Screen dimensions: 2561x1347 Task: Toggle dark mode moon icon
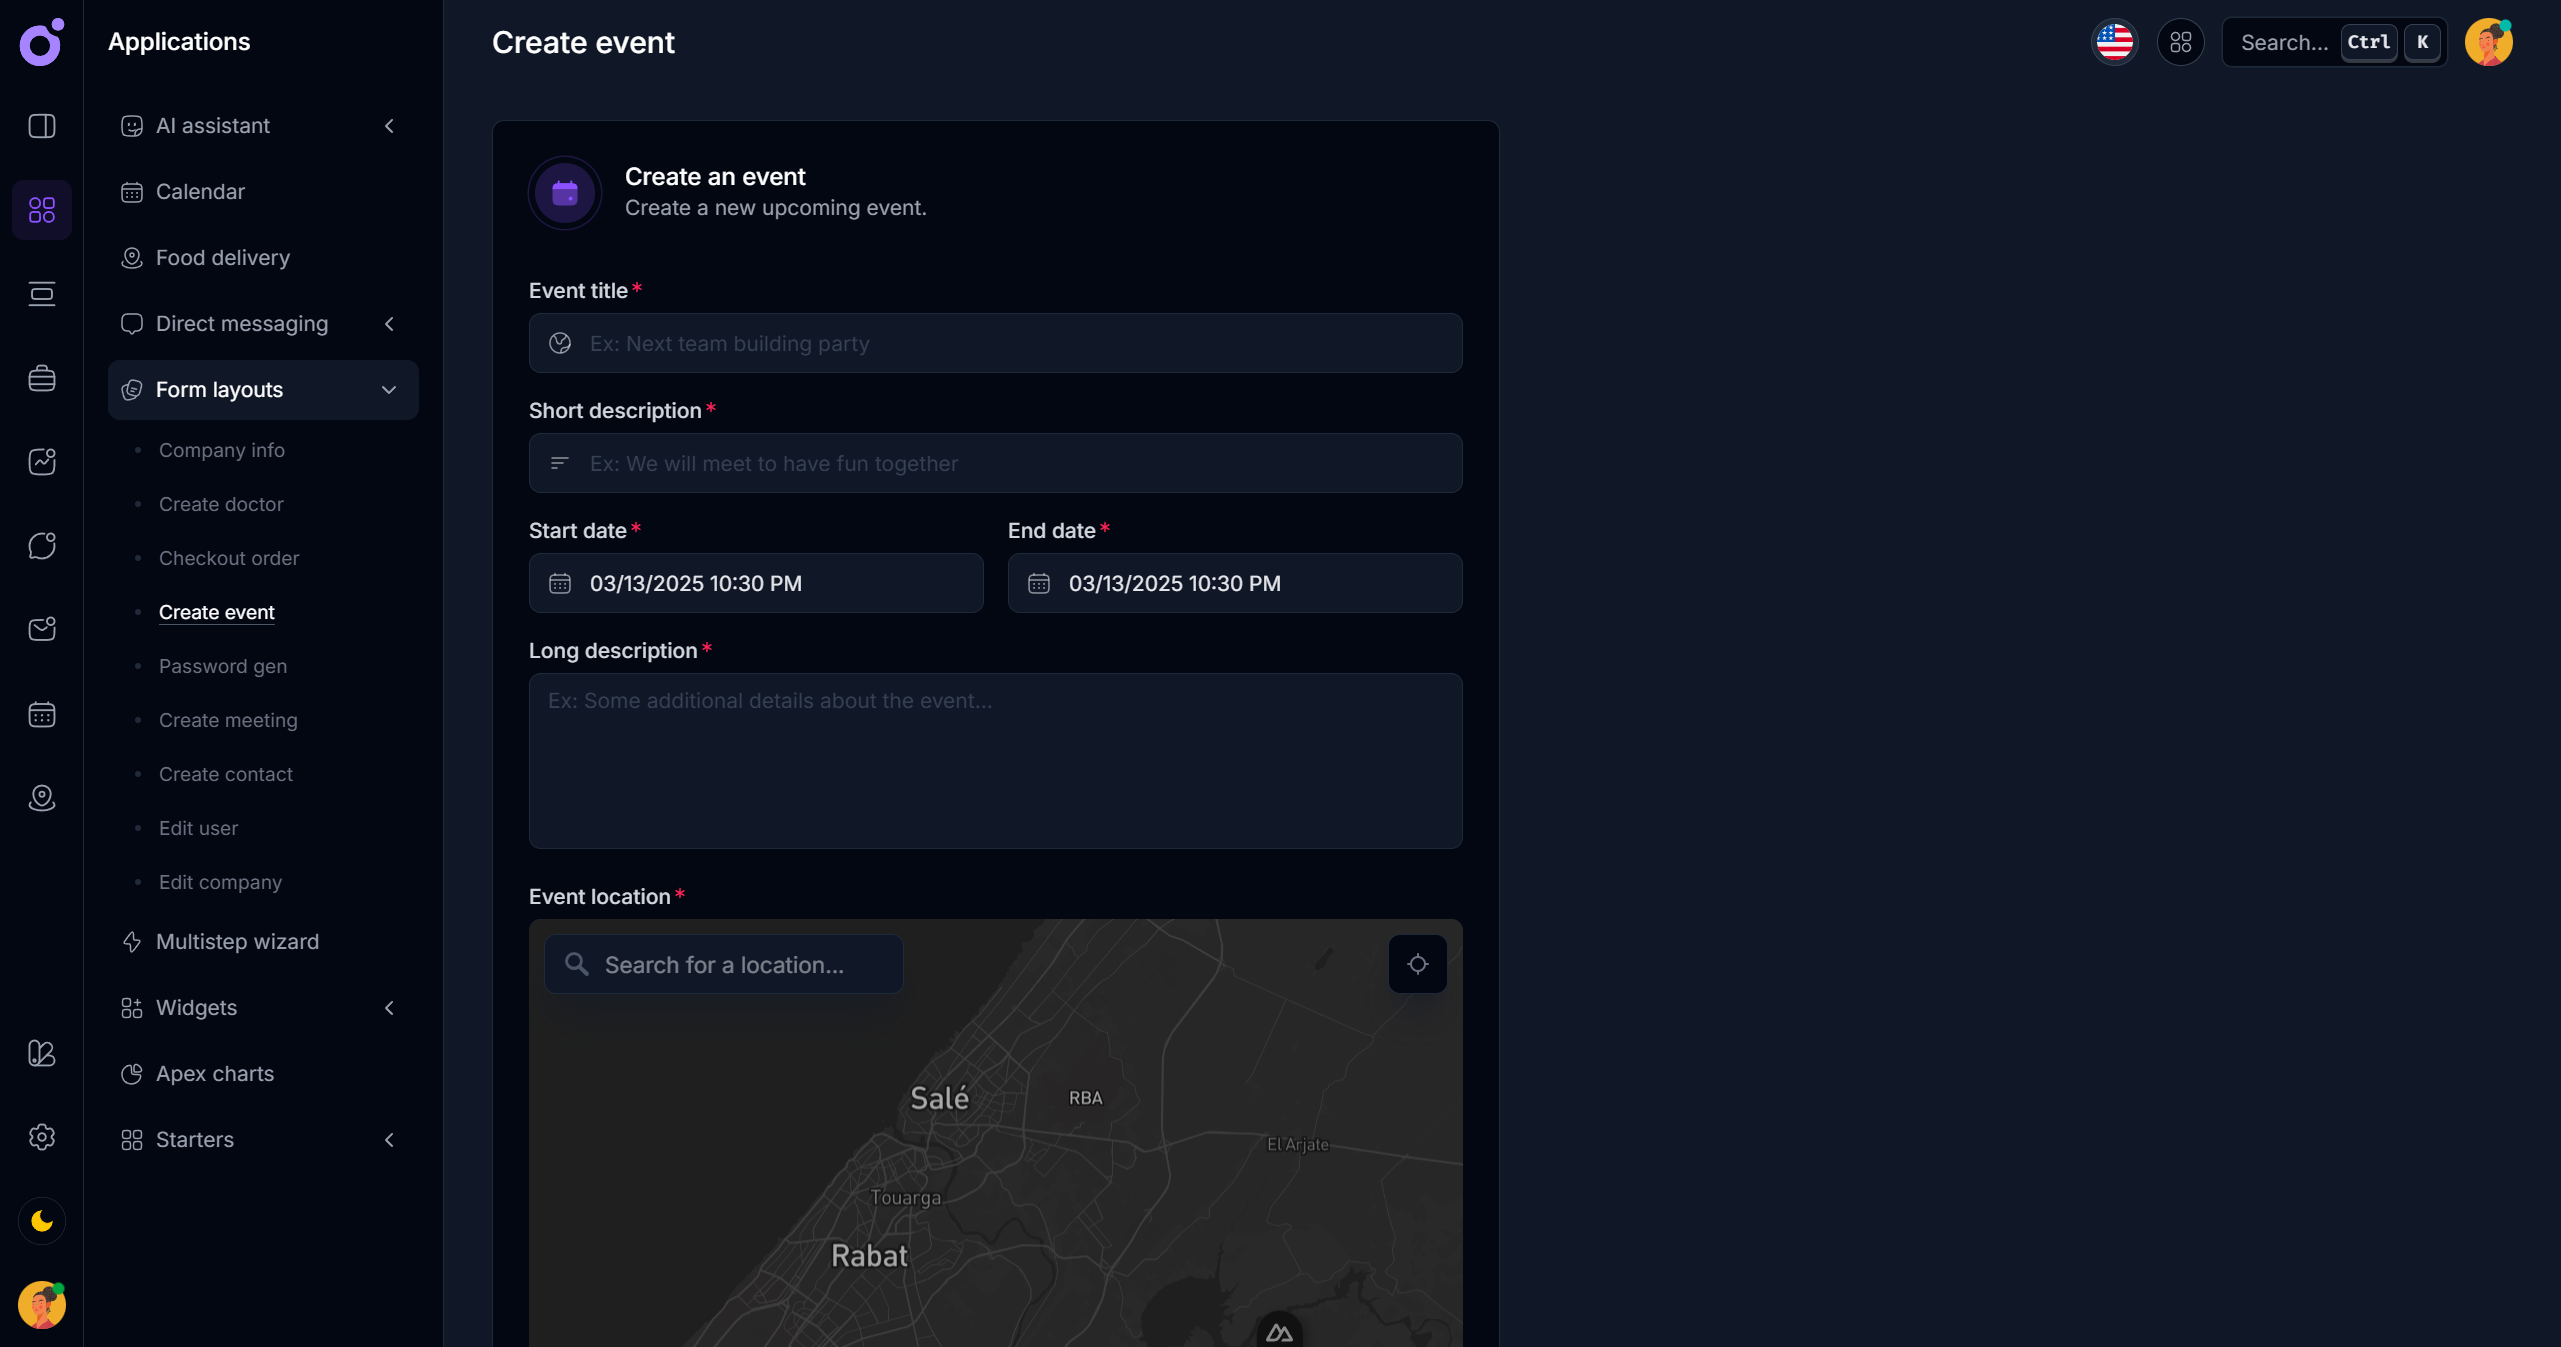pyautogui.click(x=41, y=1221)
